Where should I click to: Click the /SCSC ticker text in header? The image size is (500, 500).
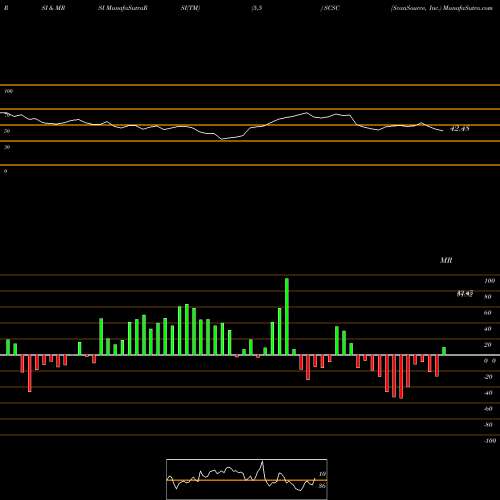tap(330, 8)
